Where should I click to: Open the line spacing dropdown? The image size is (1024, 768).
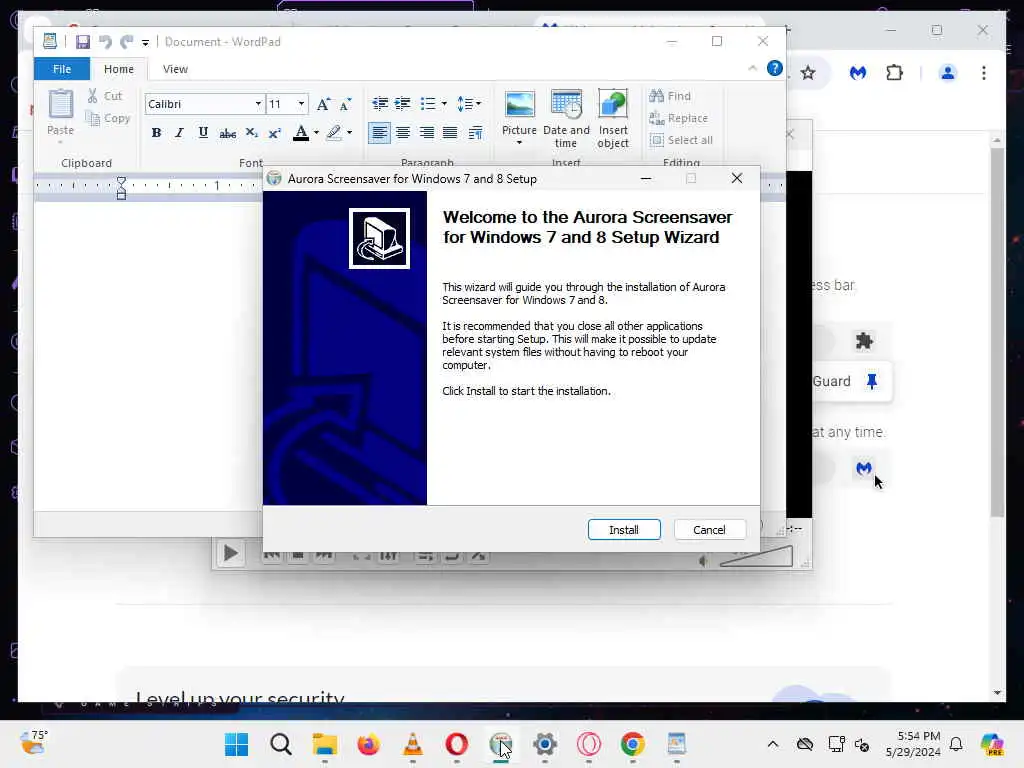(469, 104)
